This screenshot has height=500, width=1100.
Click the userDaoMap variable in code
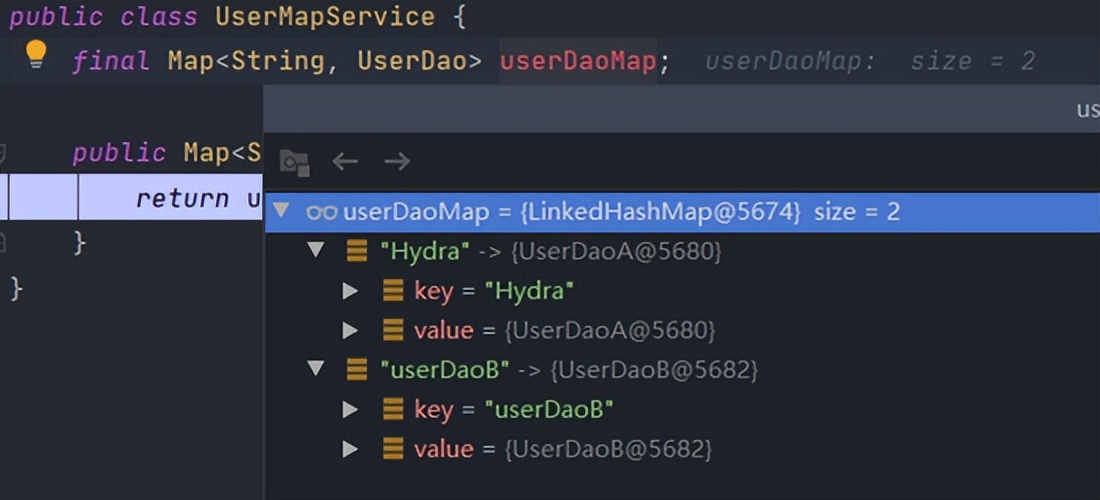click(577, 61)
